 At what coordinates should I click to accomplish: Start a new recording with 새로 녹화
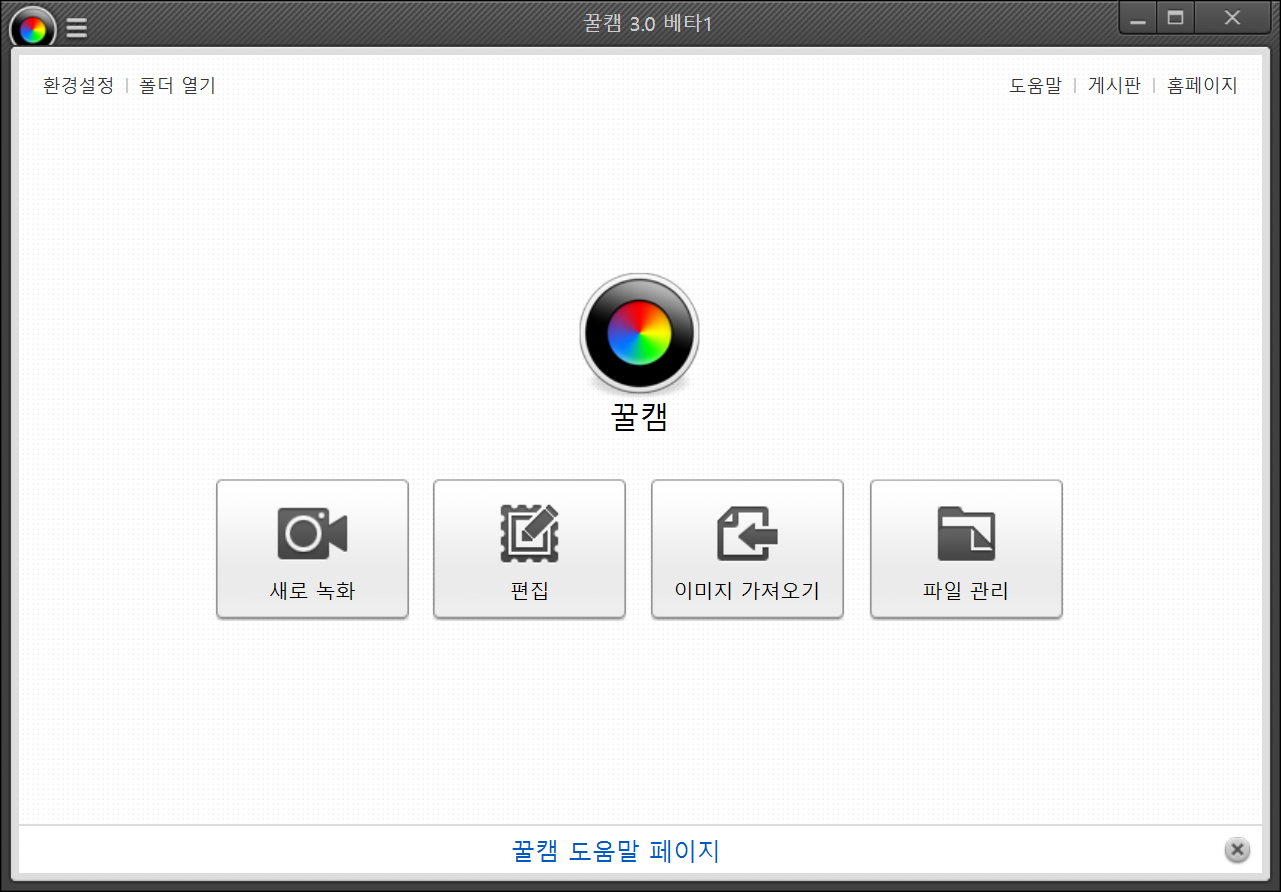[x=312, y=549]
